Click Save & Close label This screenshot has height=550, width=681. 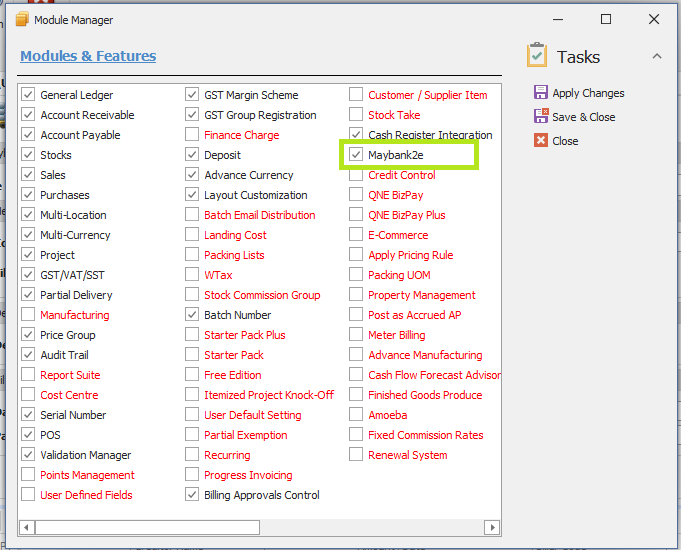coord(583,117)
